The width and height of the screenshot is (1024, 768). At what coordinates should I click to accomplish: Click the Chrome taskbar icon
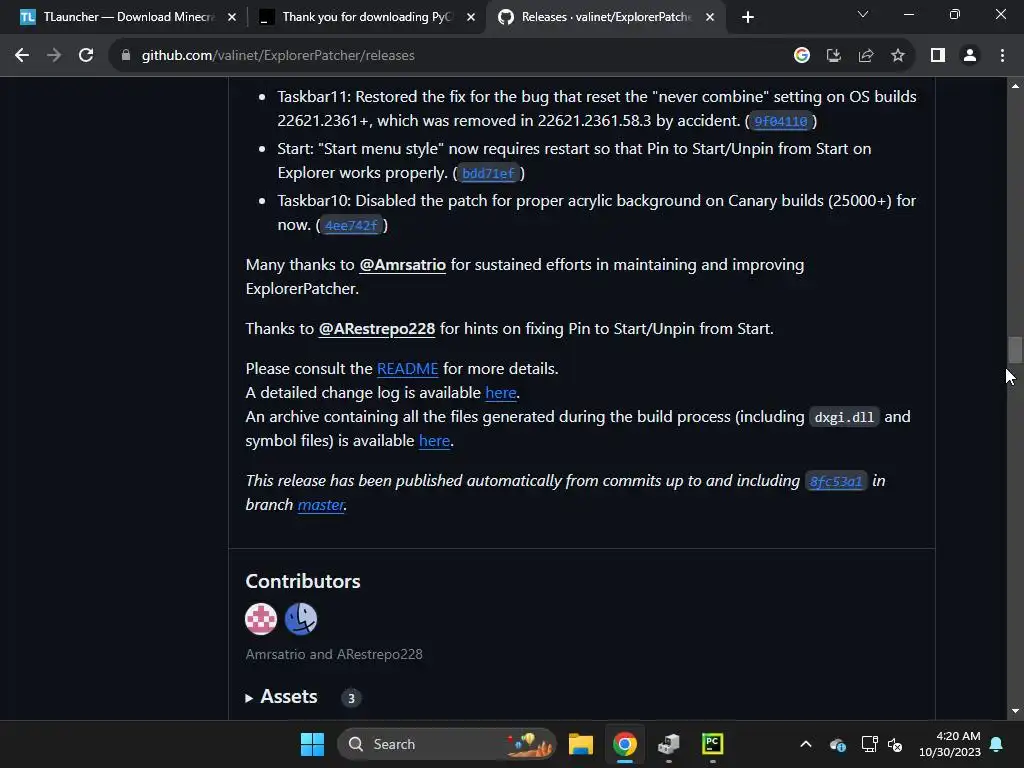625,744
